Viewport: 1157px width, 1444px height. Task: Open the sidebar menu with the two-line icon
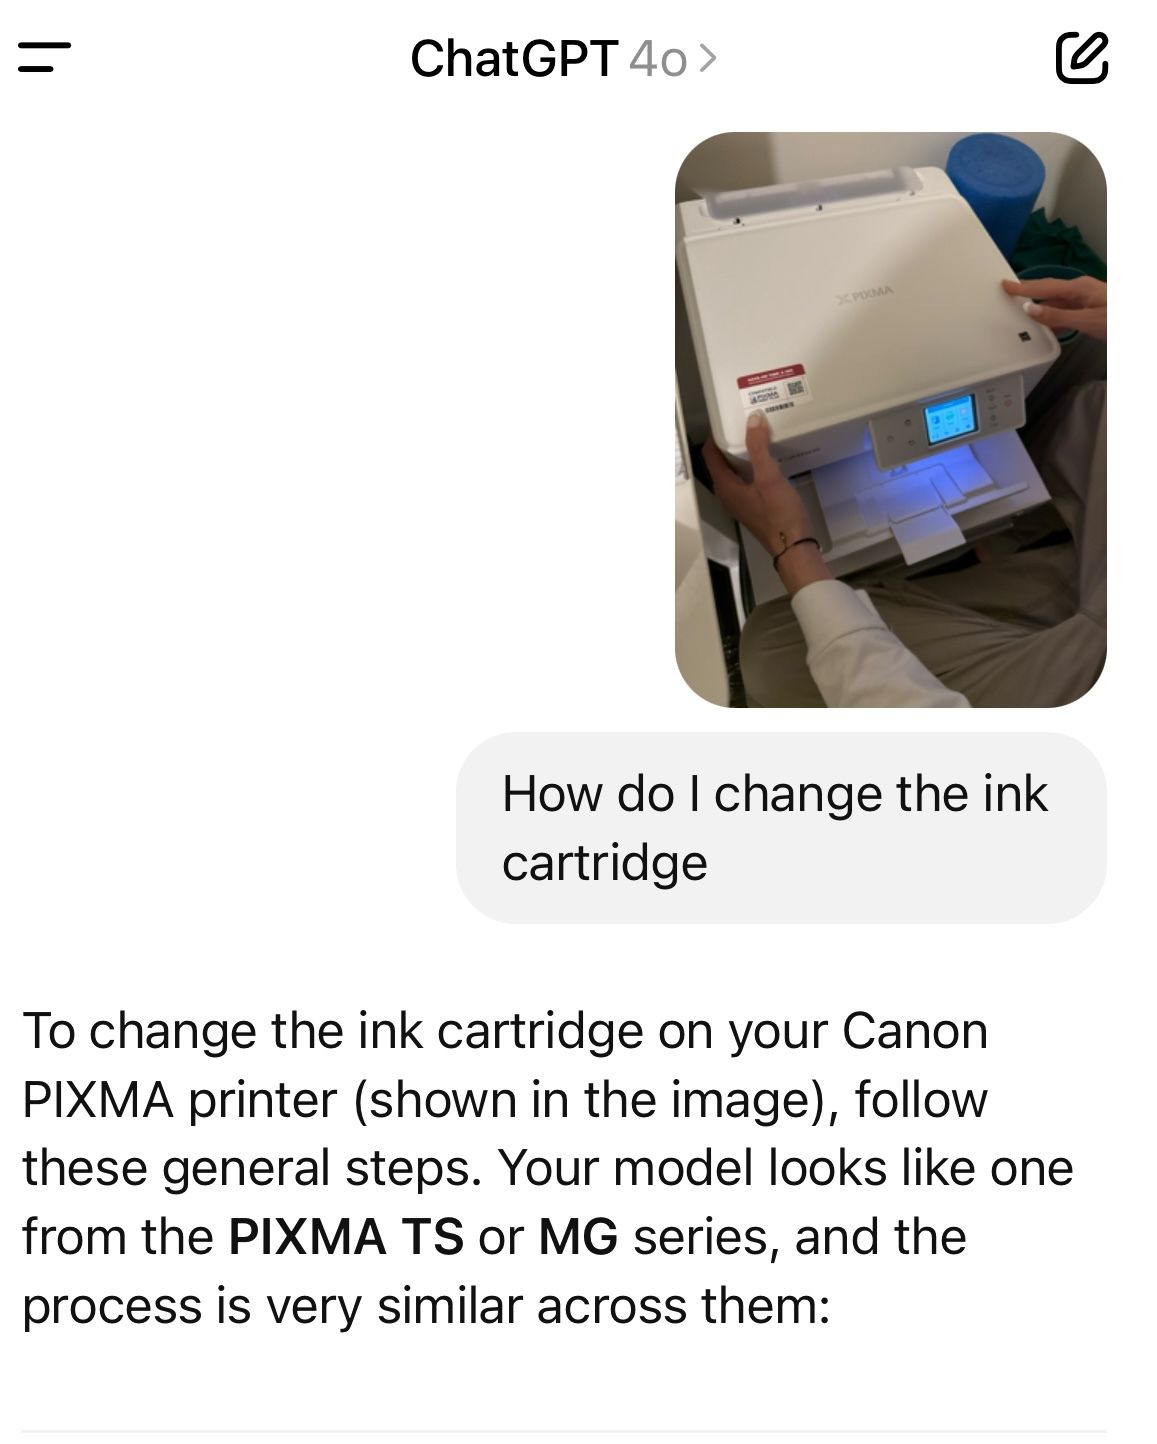45,57
